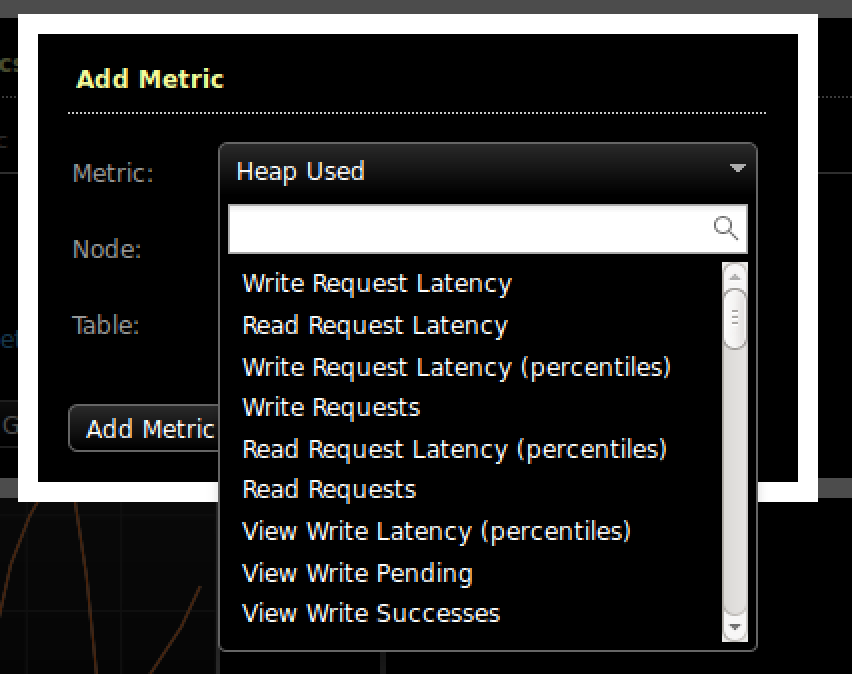Pick View Write Latency (percentiles)

[x=435, y=531]
